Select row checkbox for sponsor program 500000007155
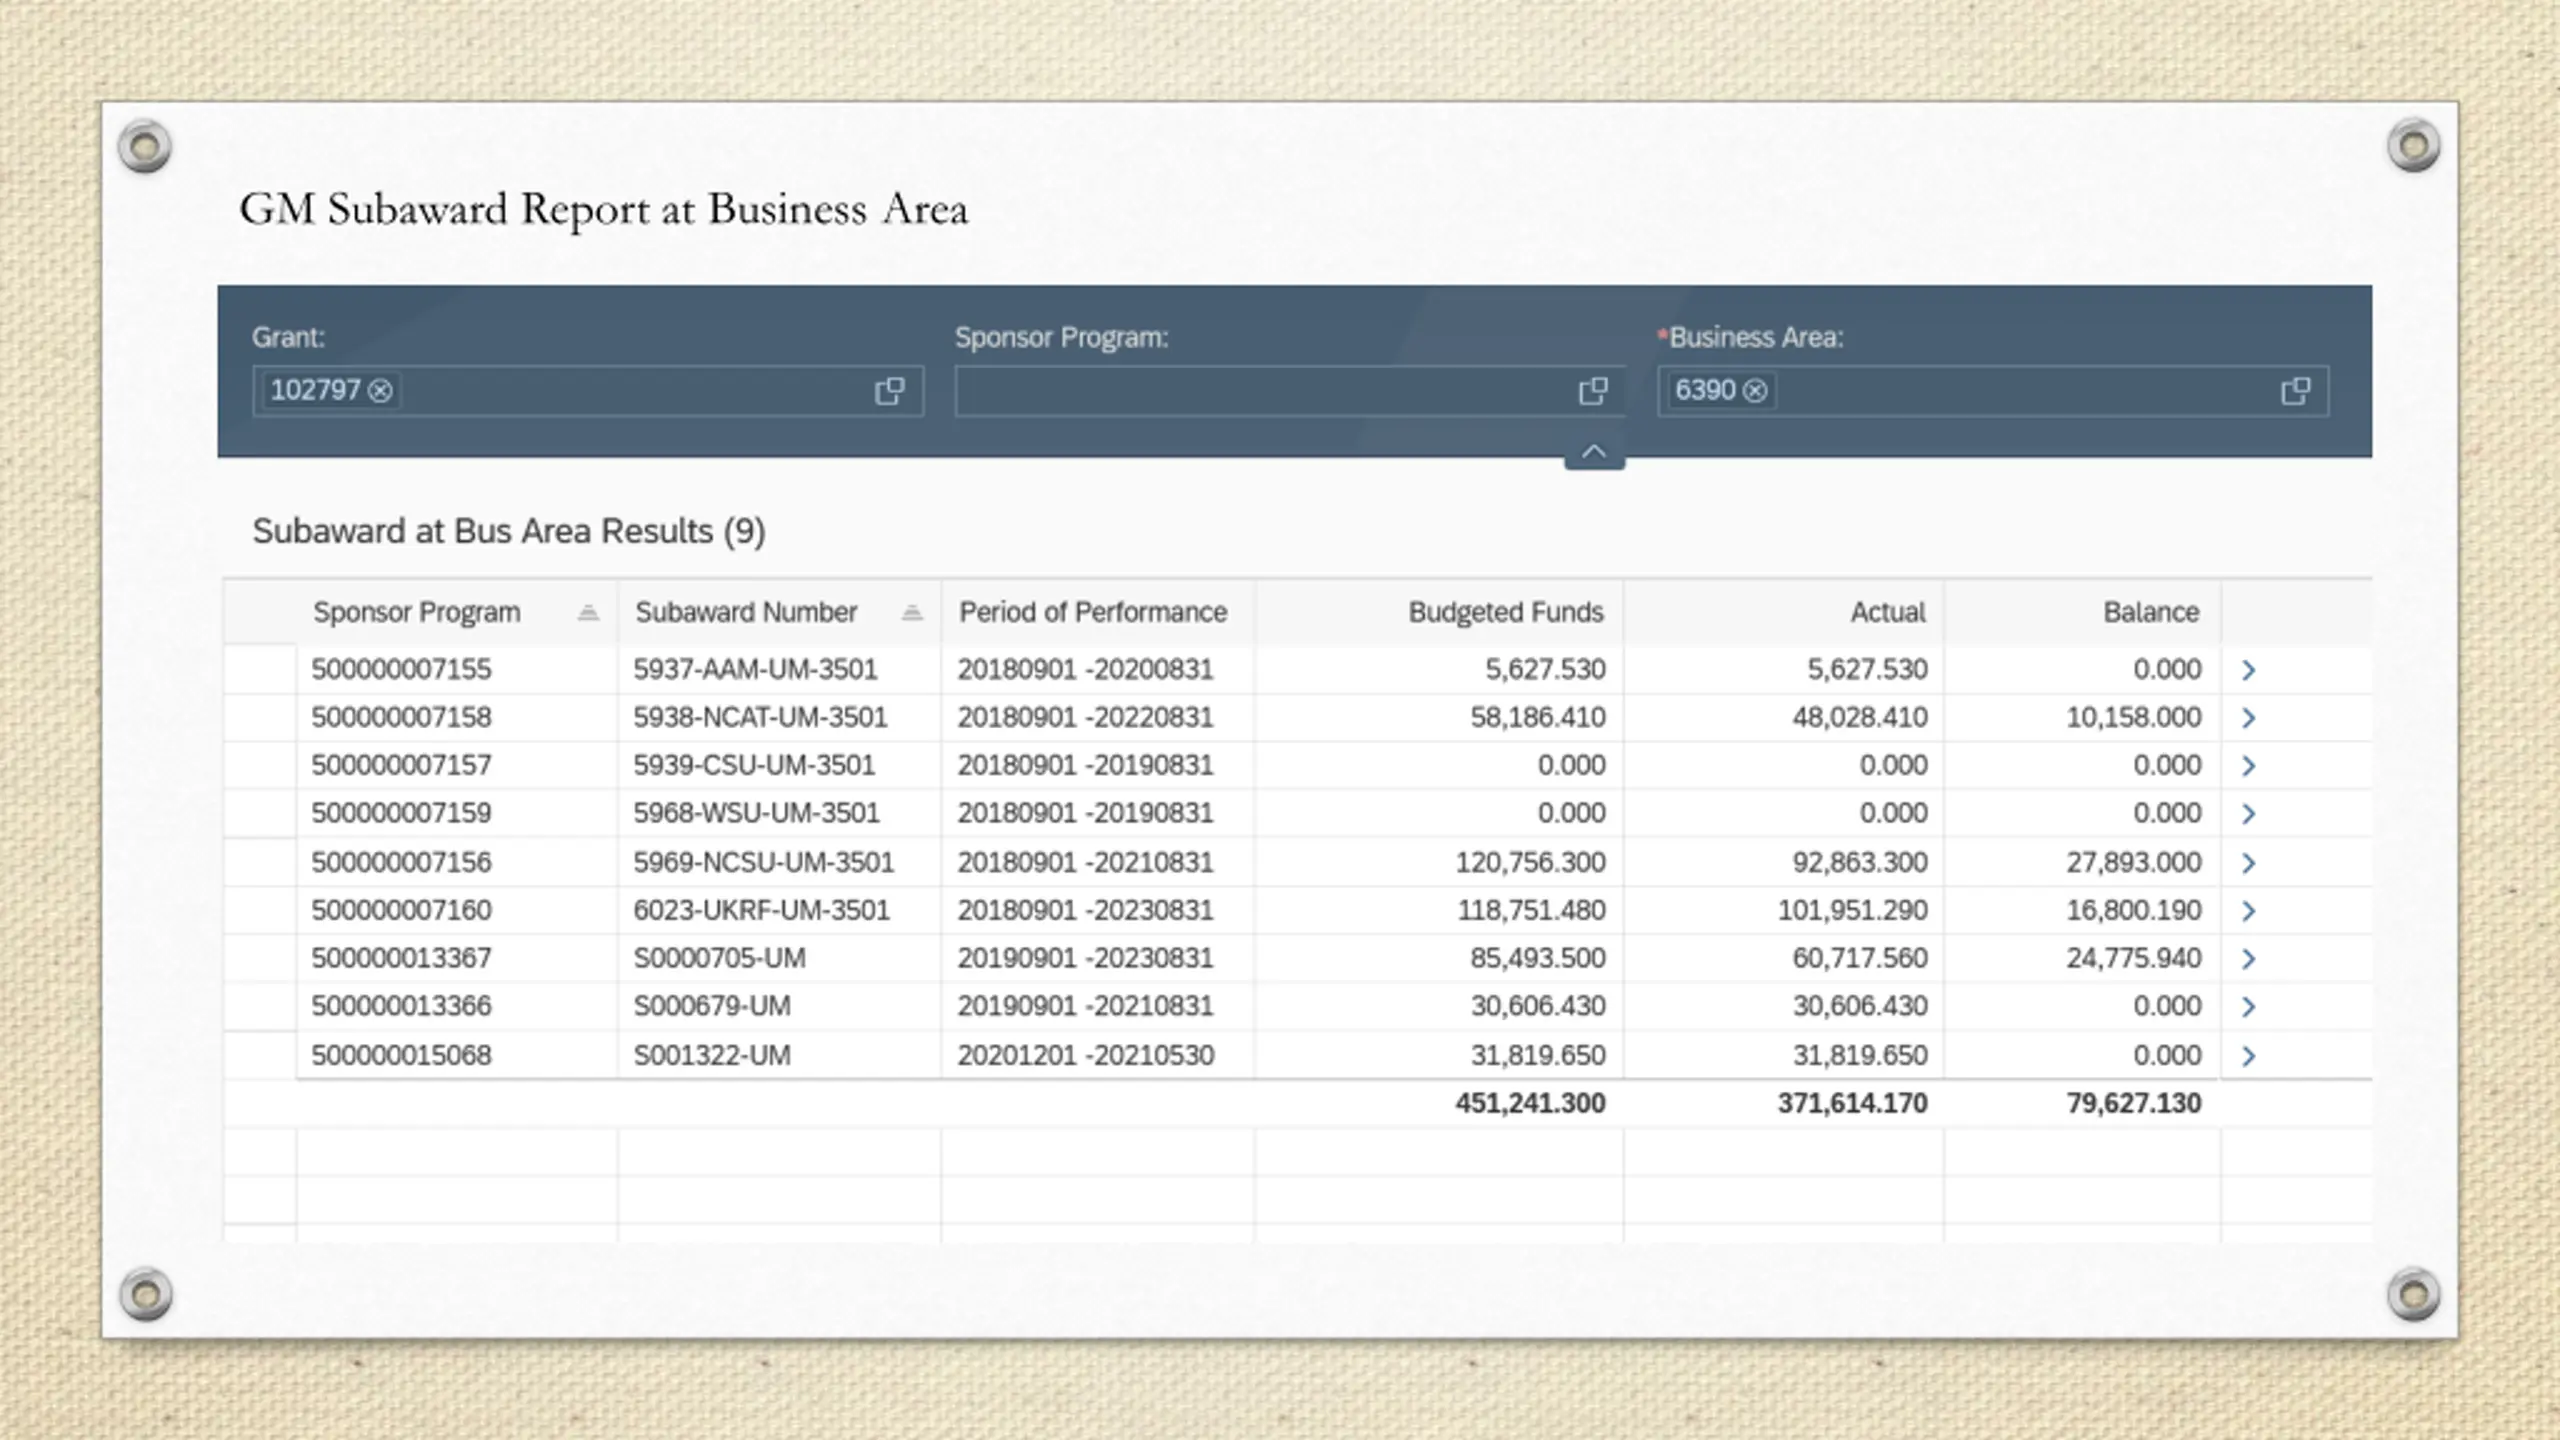Image resolution: width=2560 pixels, height=1440 pixels. [260, 670]
